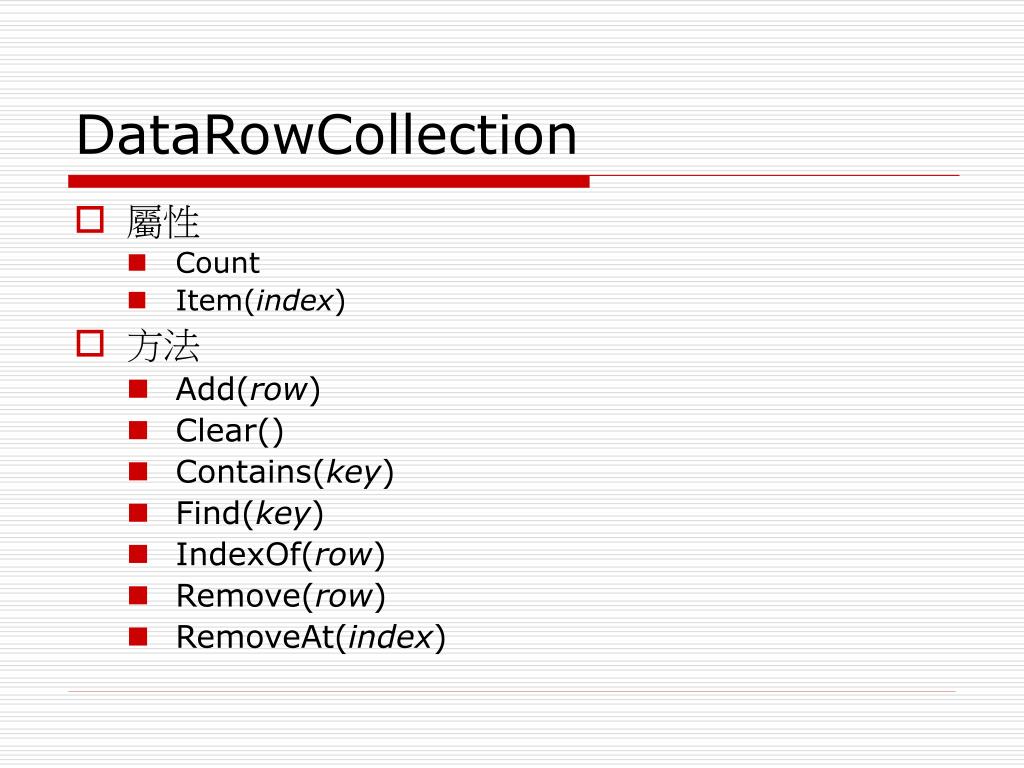Click the Find(key) method text
The image size is (1024, 768).
250,514
